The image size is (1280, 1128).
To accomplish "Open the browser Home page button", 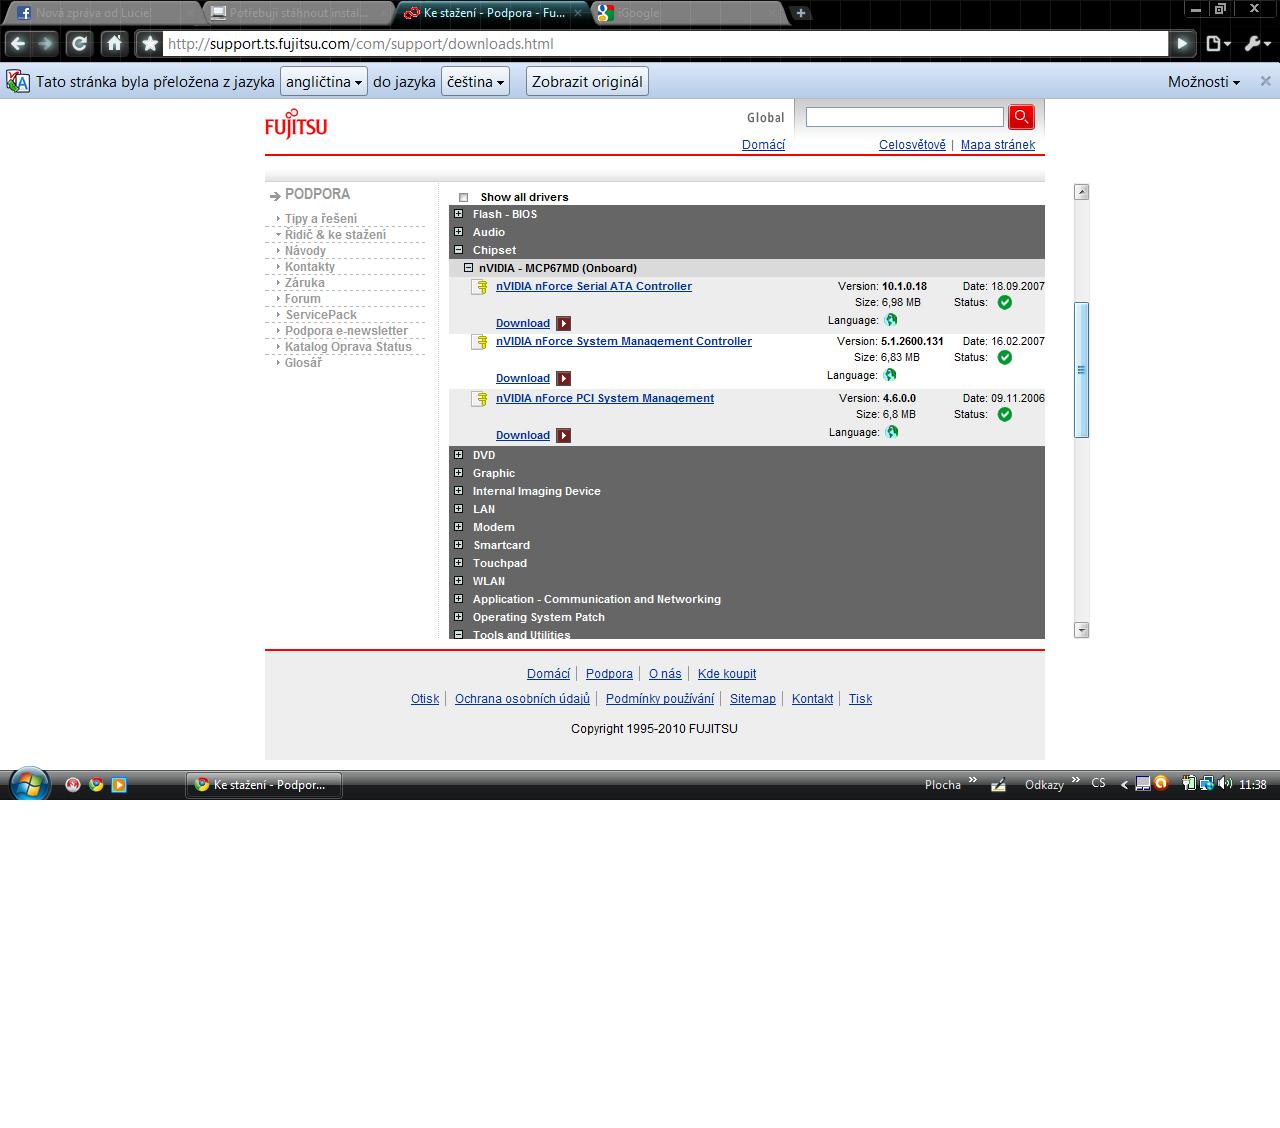I will (x=114, y=44).
